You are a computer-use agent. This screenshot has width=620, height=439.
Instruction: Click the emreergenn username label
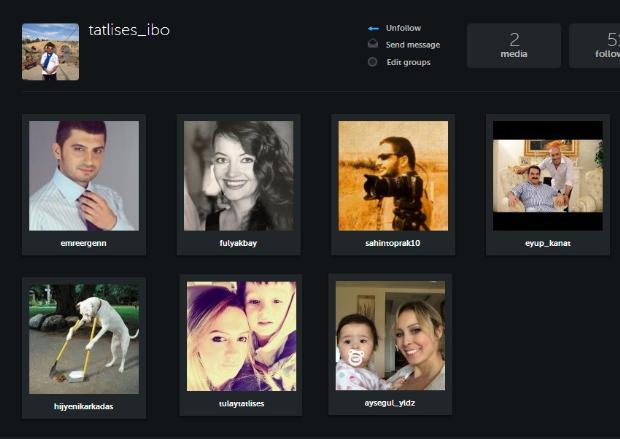click(83, 243)
